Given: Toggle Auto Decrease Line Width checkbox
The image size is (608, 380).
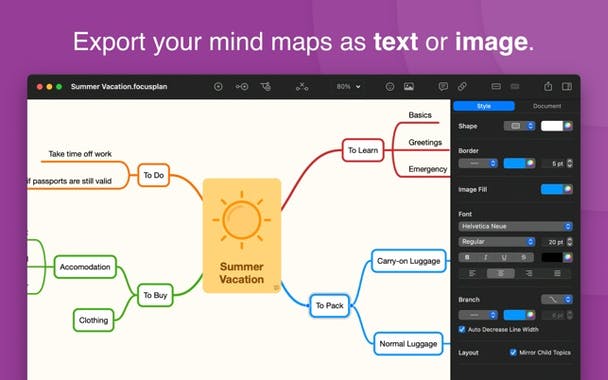Looking at the screenshot, I should (462, 329).
